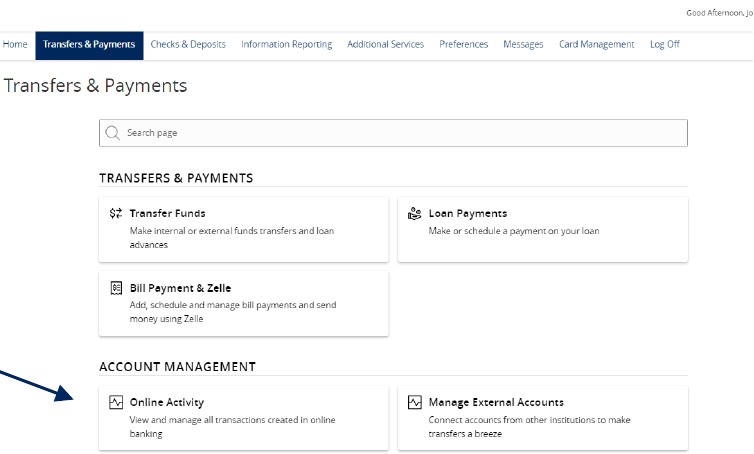Screen dimensions: 754x454
Task: Open the Online Activity title link
Action: click(167, 402)
